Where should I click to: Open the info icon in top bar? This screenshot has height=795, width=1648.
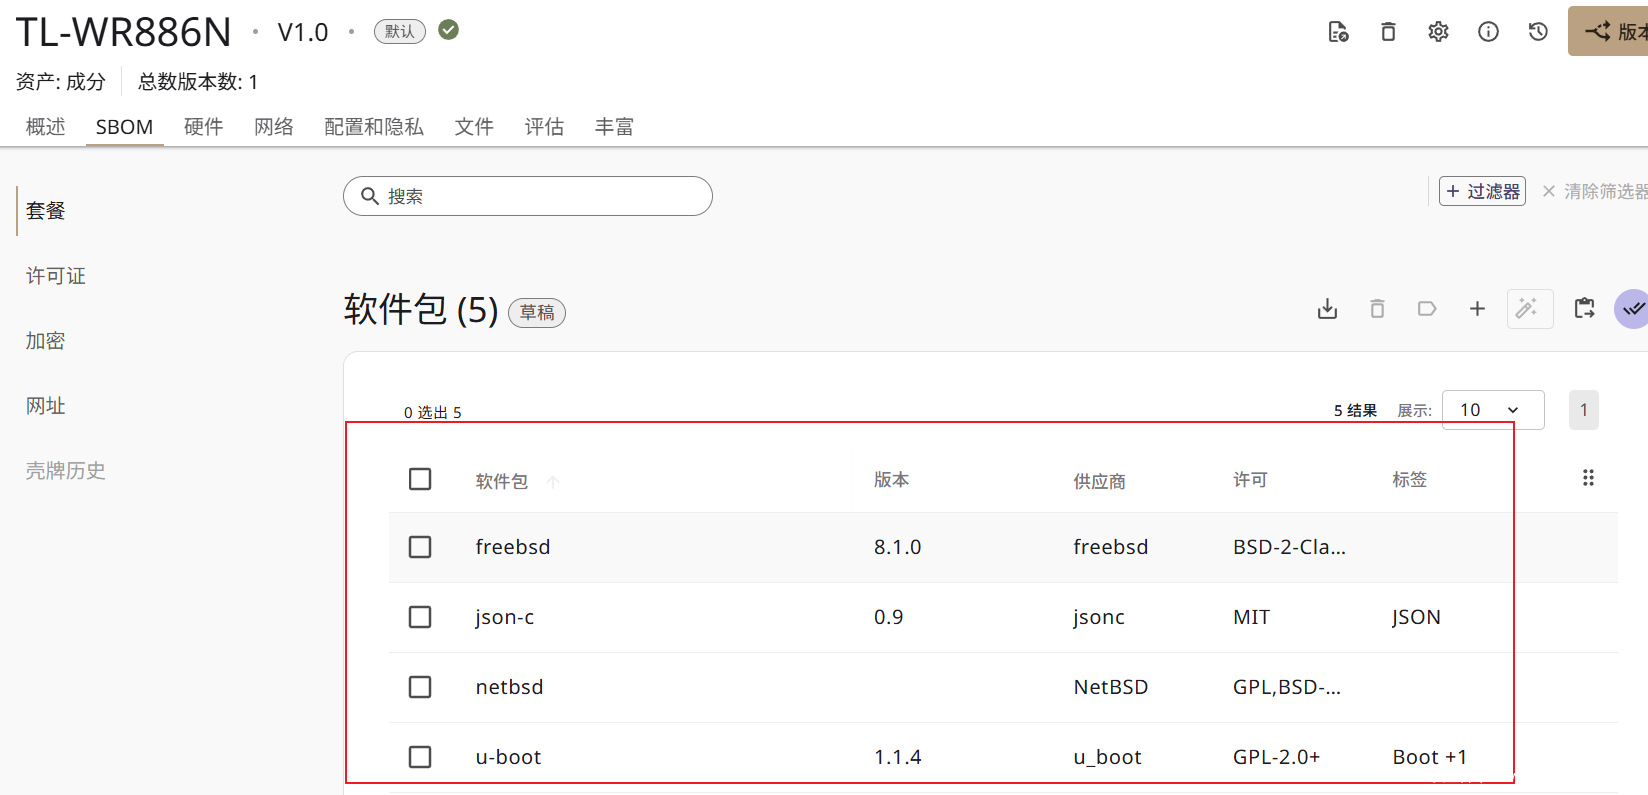click(x=1488, y=32)
